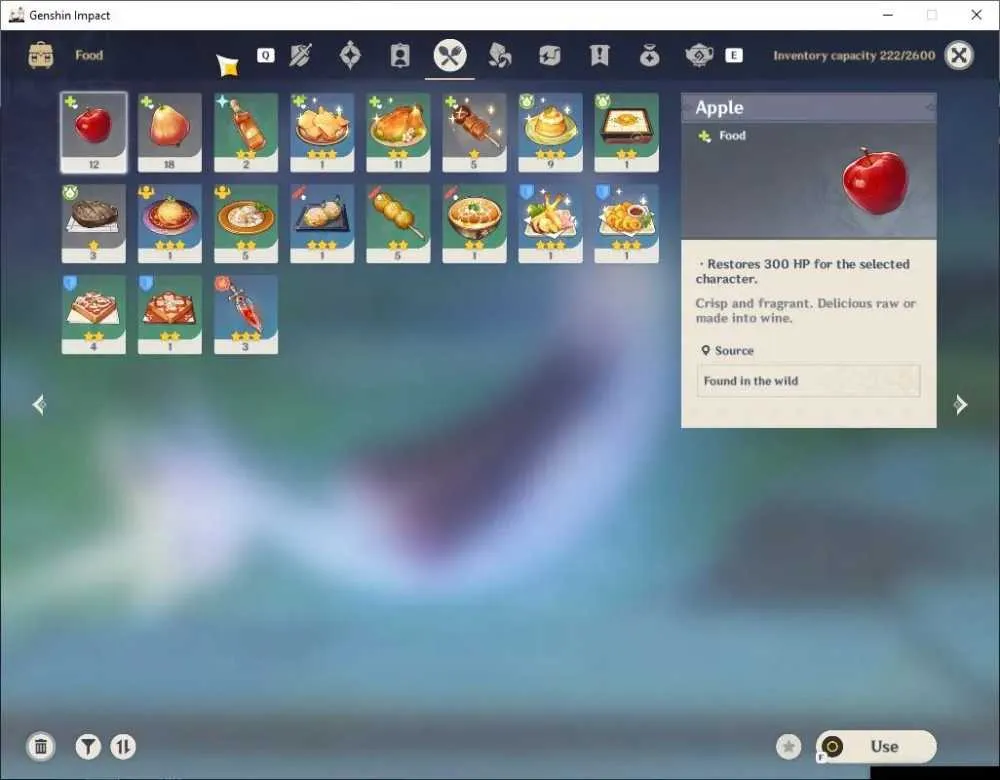Click the trash can delete icon
The height and width of the screenshot is (780, 1000).
41,746
